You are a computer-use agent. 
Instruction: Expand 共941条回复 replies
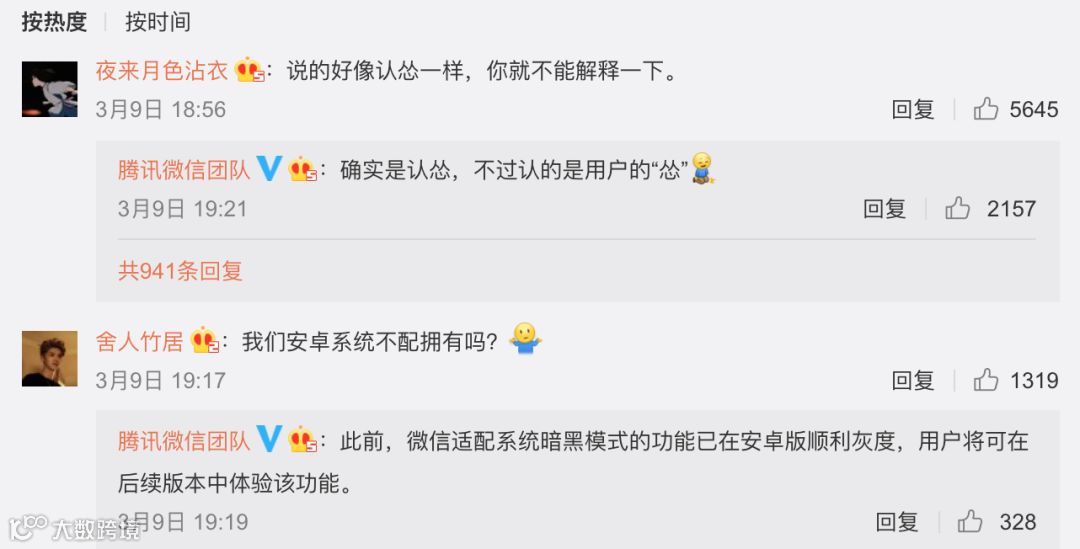point(180,271)
